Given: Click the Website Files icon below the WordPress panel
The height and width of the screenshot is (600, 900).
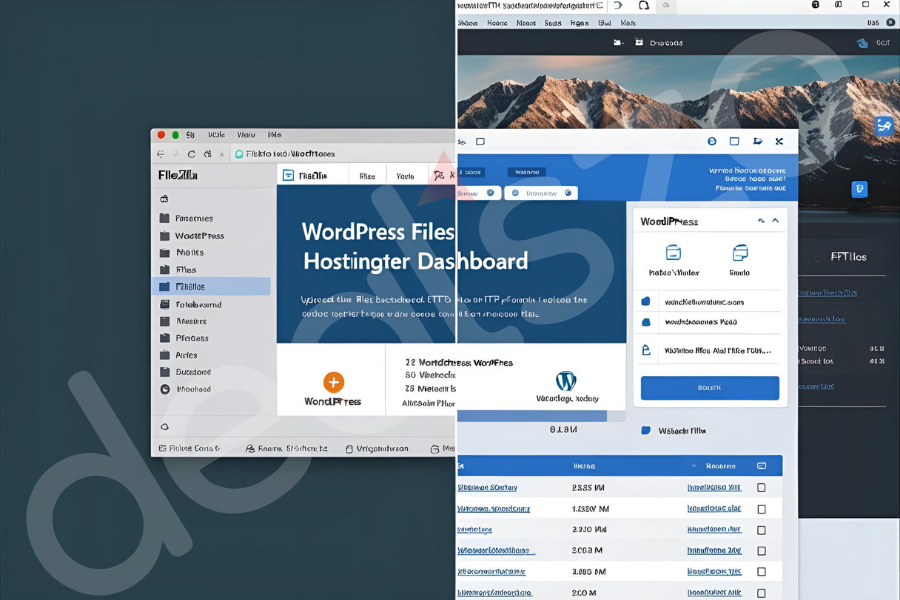Looking at the screenshot, I should point(646,431).
